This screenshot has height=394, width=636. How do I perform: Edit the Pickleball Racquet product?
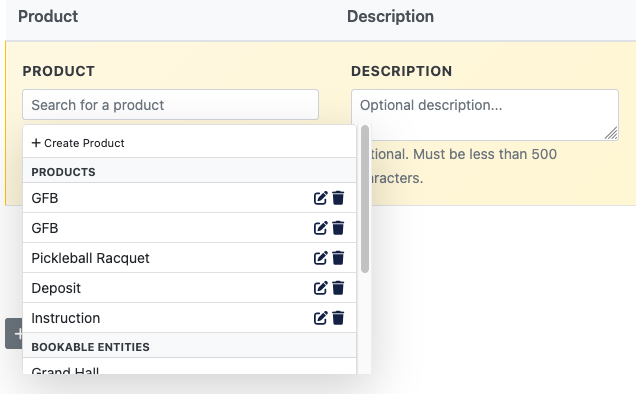(x=320, y=258)
